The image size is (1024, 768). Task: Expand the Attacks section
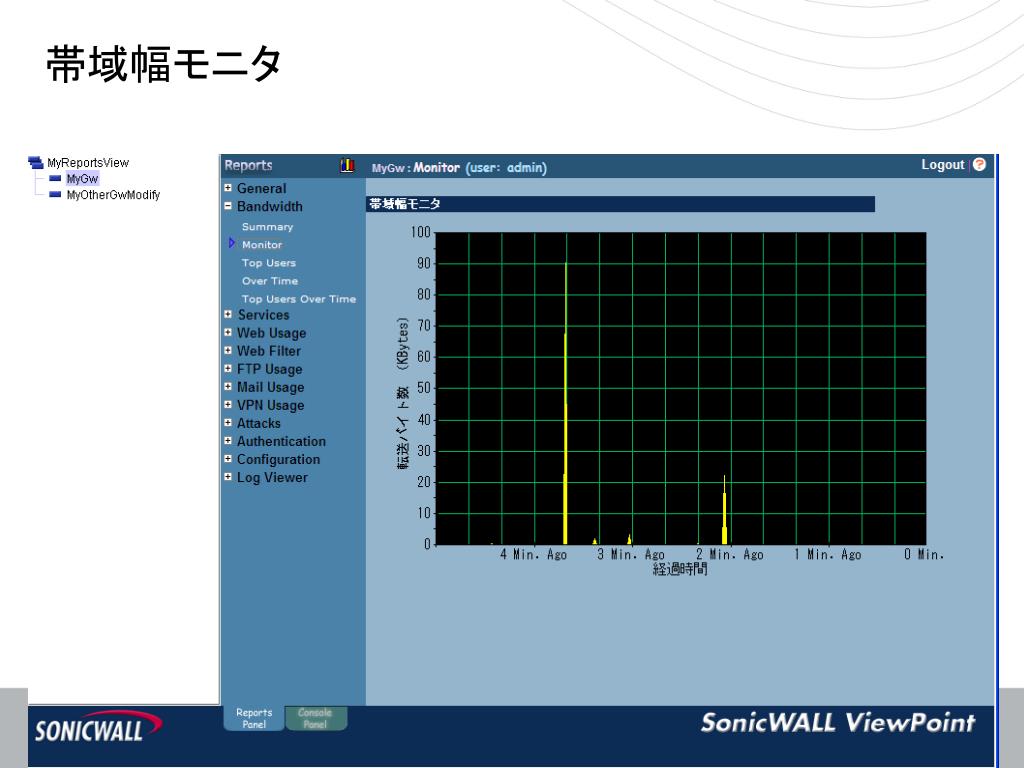click(x=228, y=423)
